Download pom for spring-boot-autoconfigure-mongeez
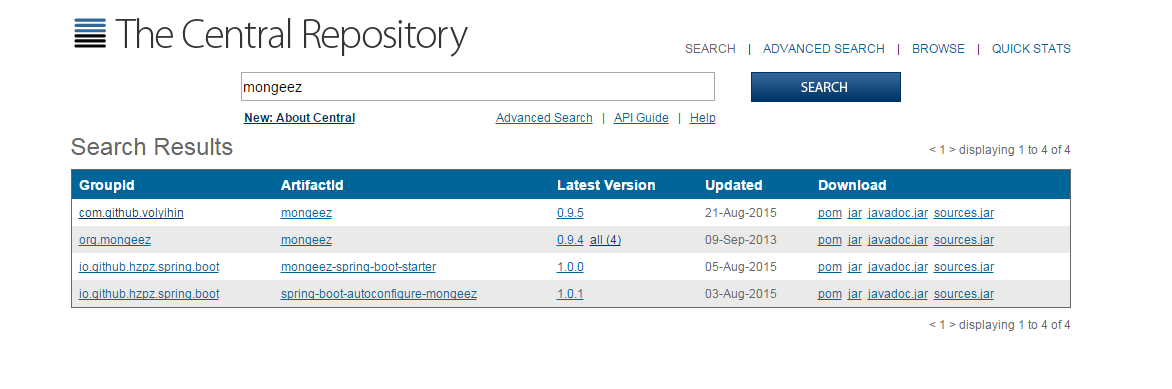Screen dimensions: 1172x389 click(830, 294)
